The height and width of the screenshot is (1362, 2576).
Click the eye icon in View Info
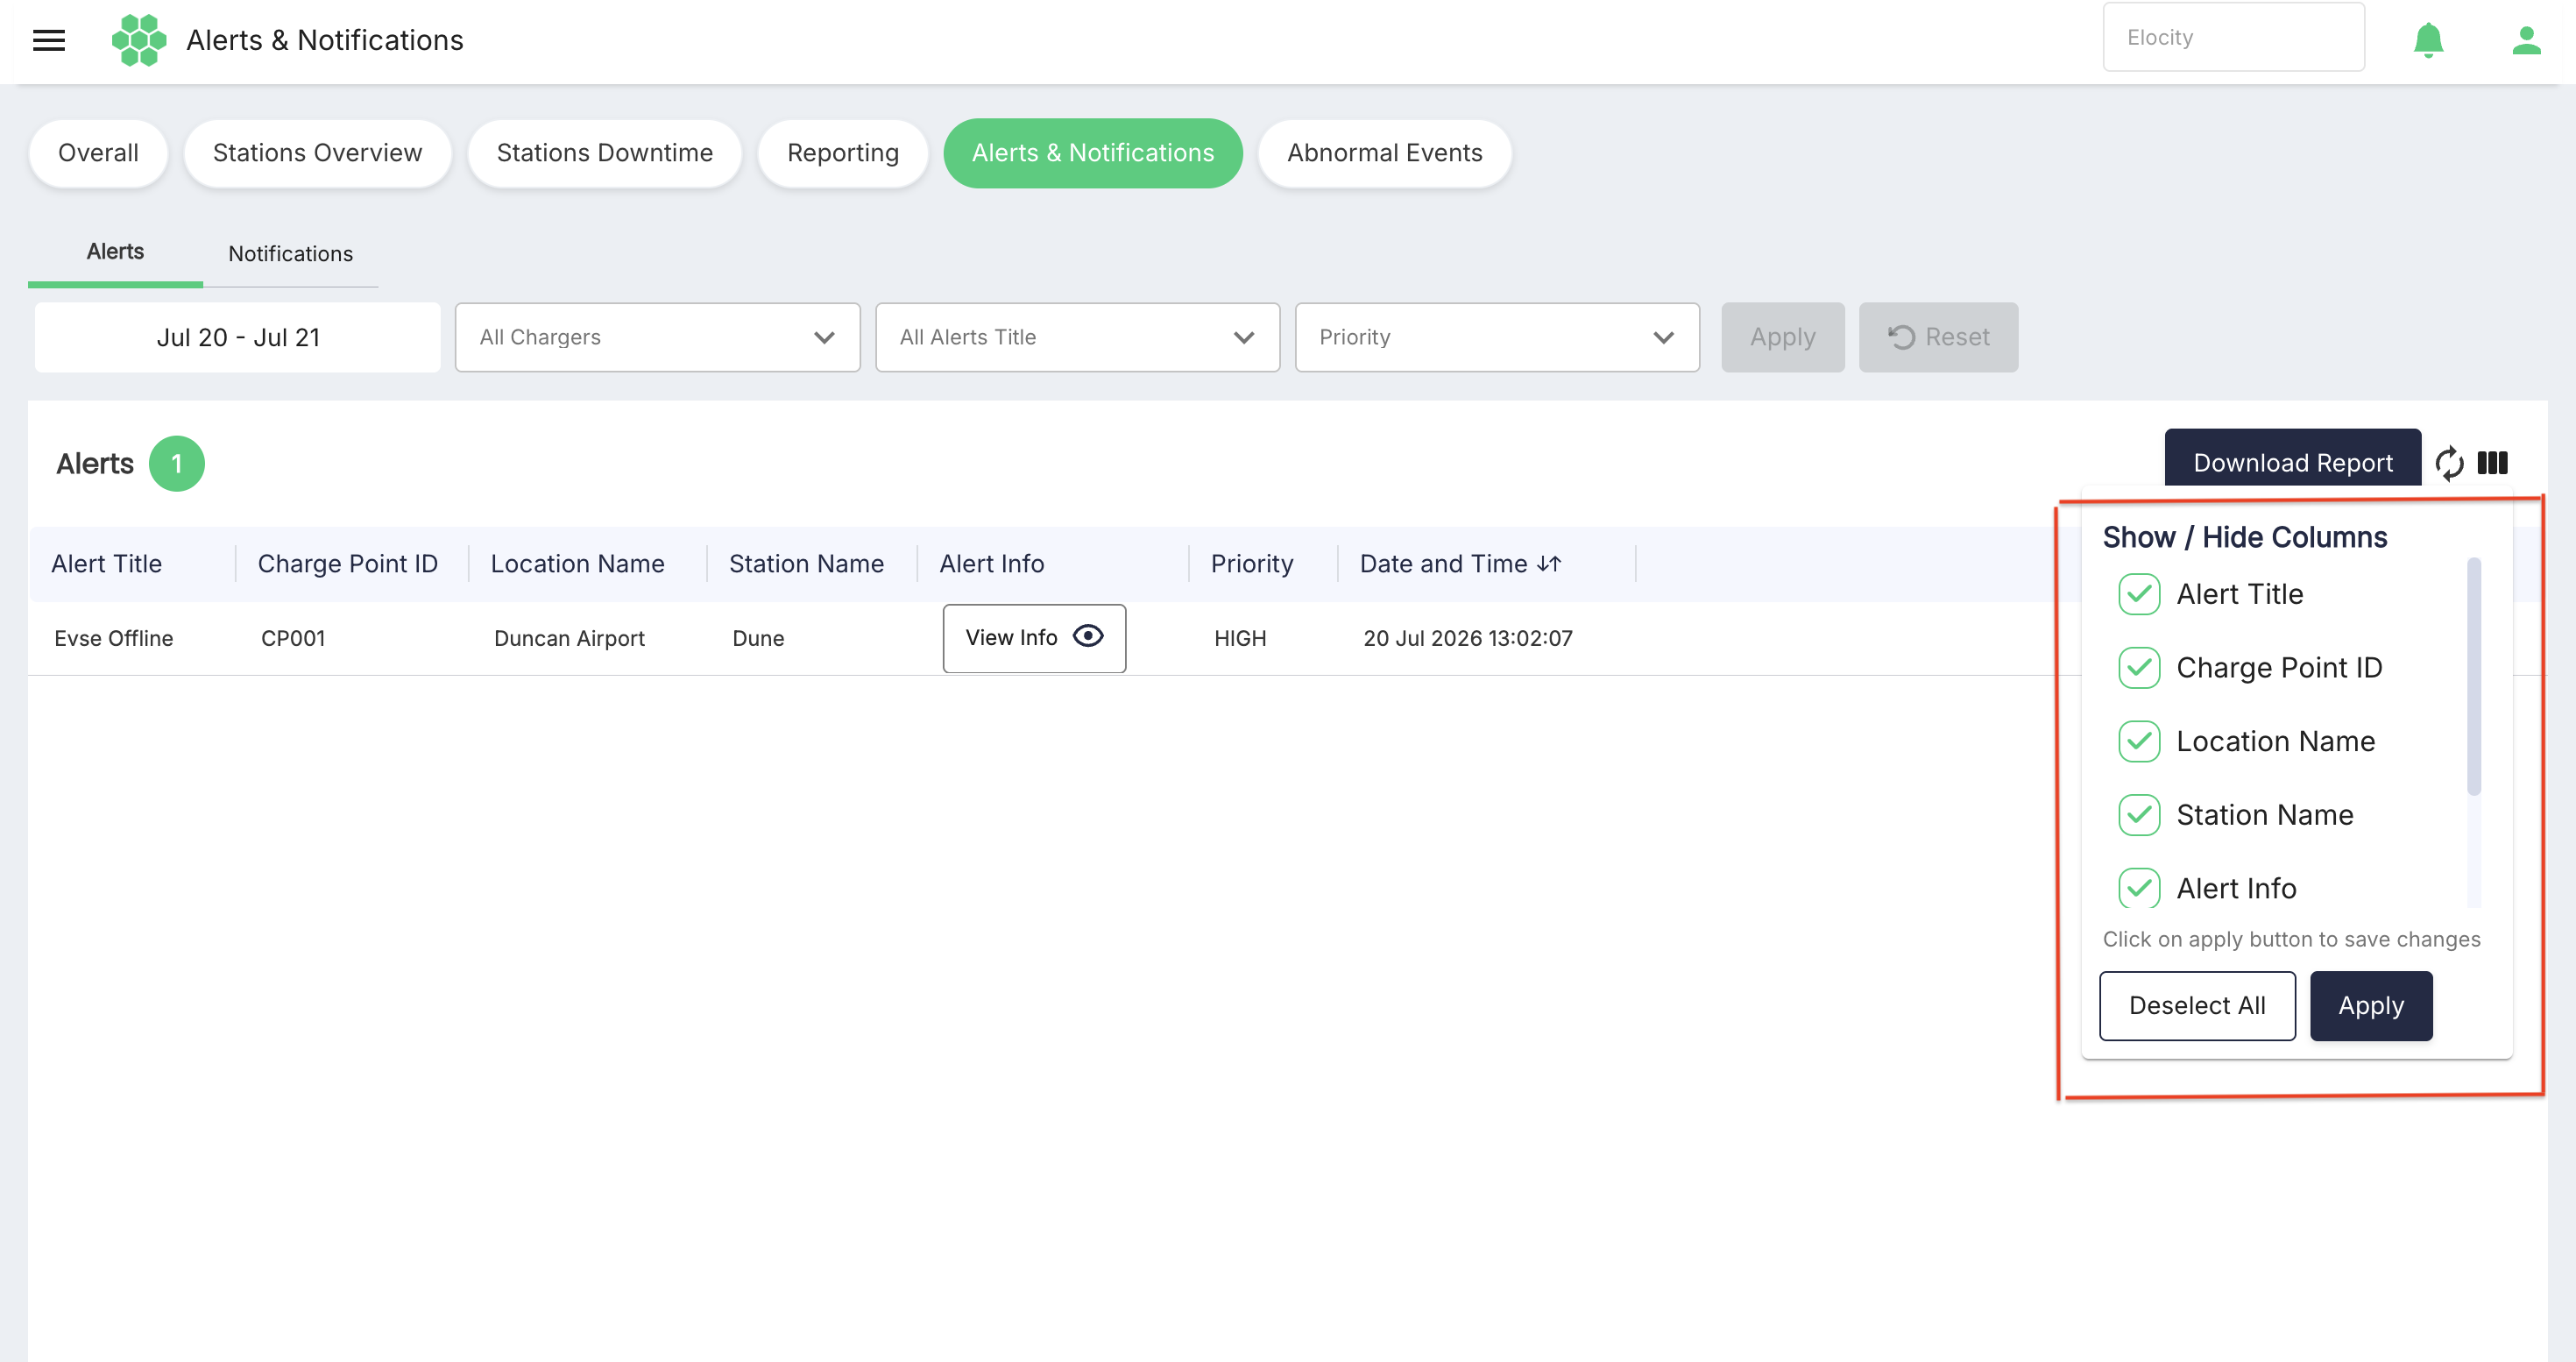click(1088, 637)
